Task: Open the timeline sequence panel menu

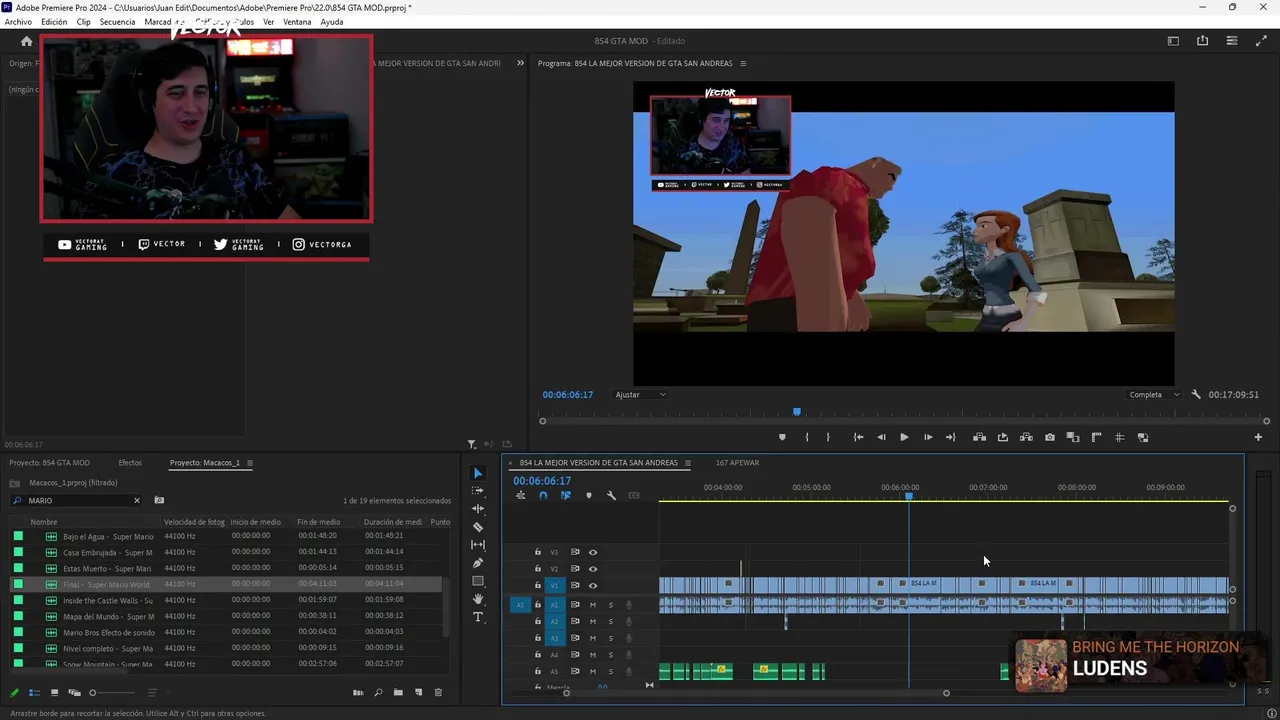Action: click(687, 463)
